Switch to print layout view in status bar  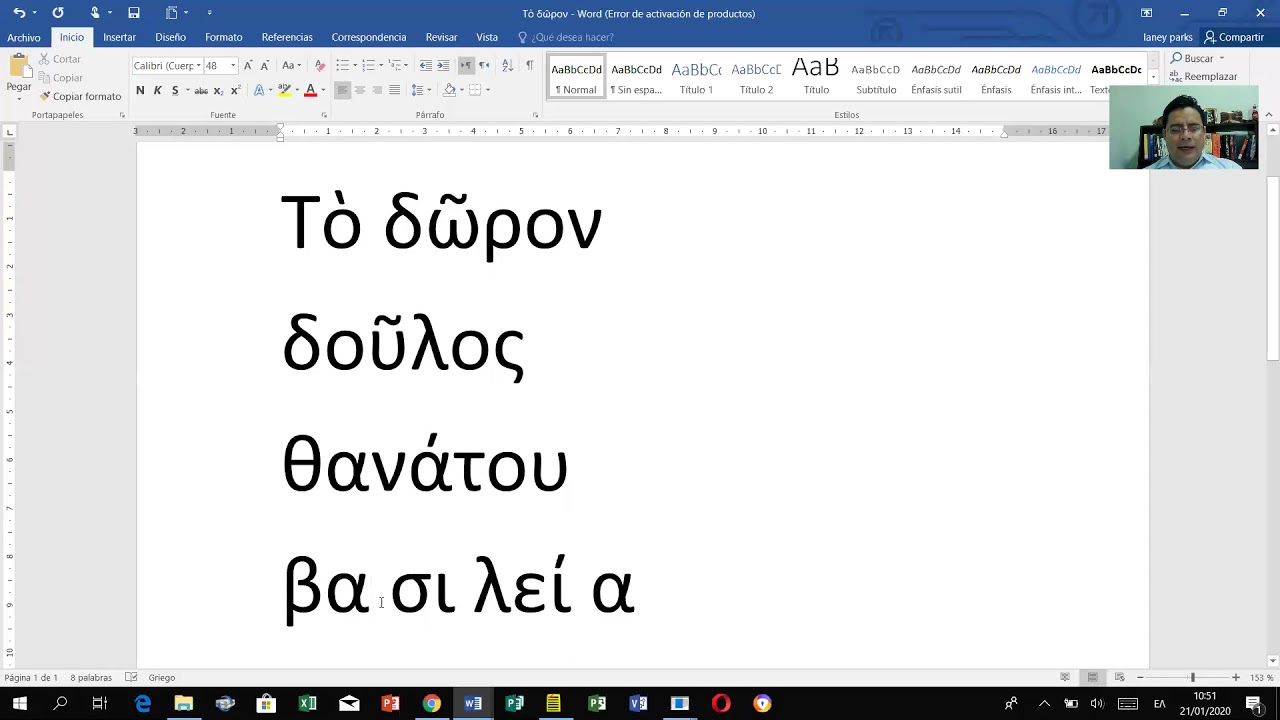(x=1092, y=677)
